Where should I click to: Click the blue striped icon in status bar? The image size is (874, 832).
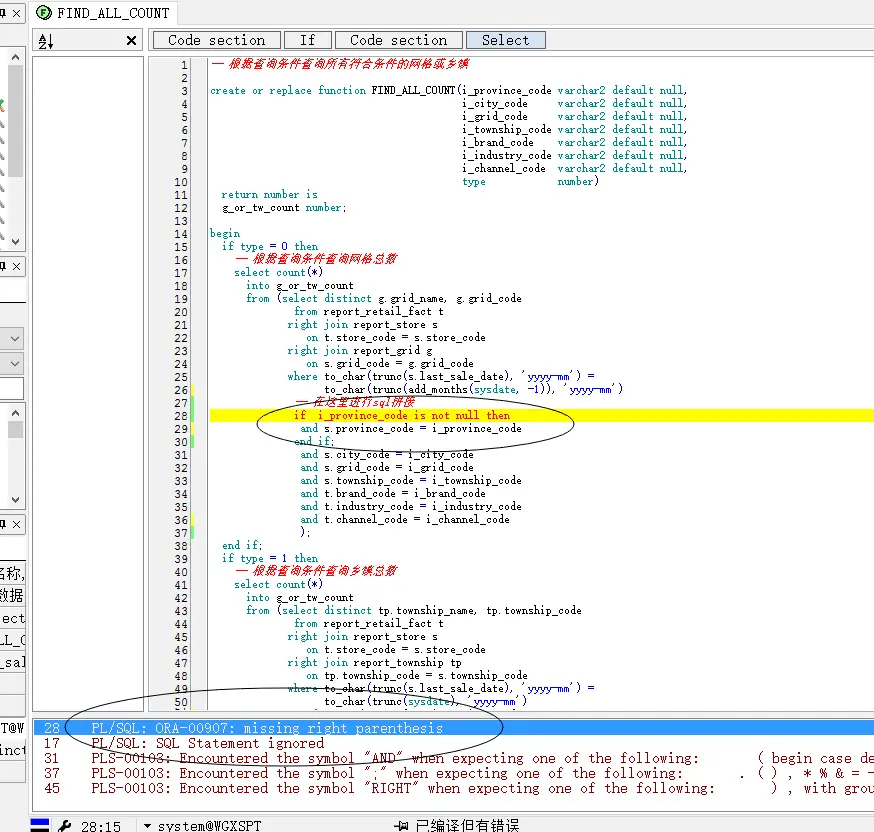coord(40,825)
